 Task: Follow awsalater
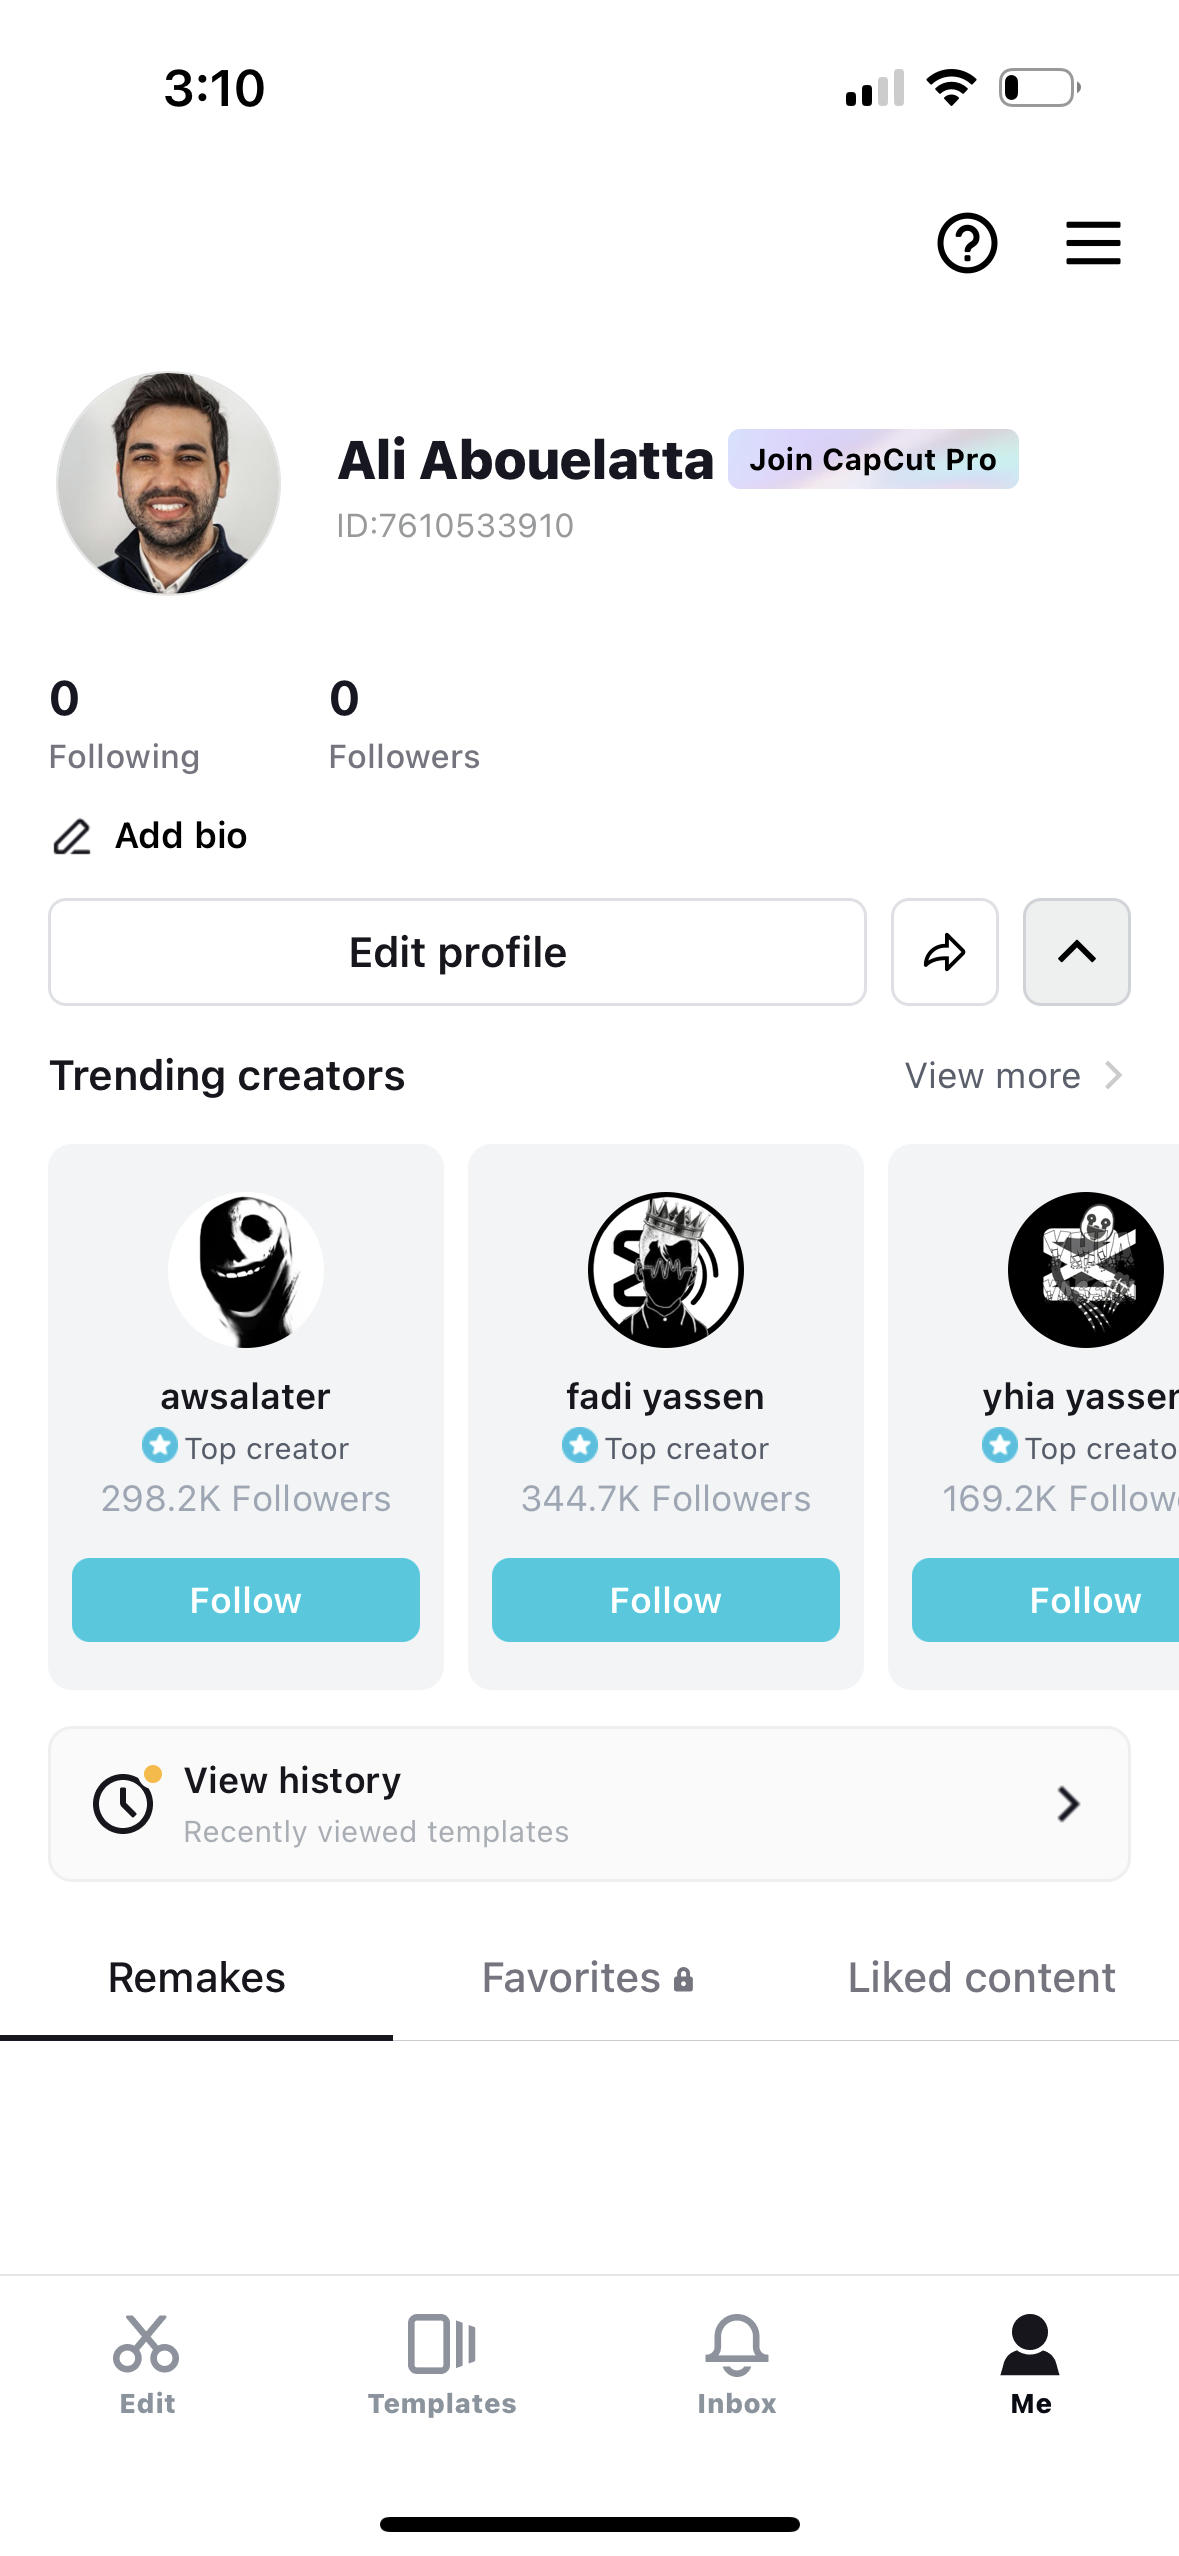pyautogui.click(x=245, y=1600)
